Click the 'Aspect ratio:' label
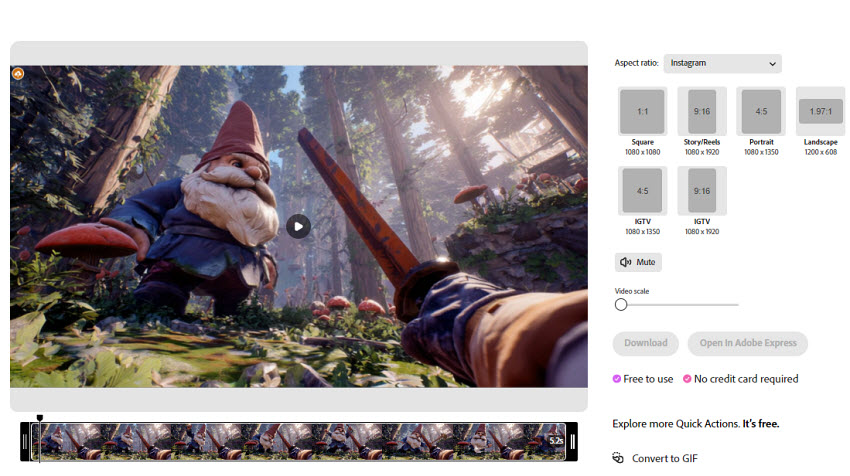 pos(636,63)
